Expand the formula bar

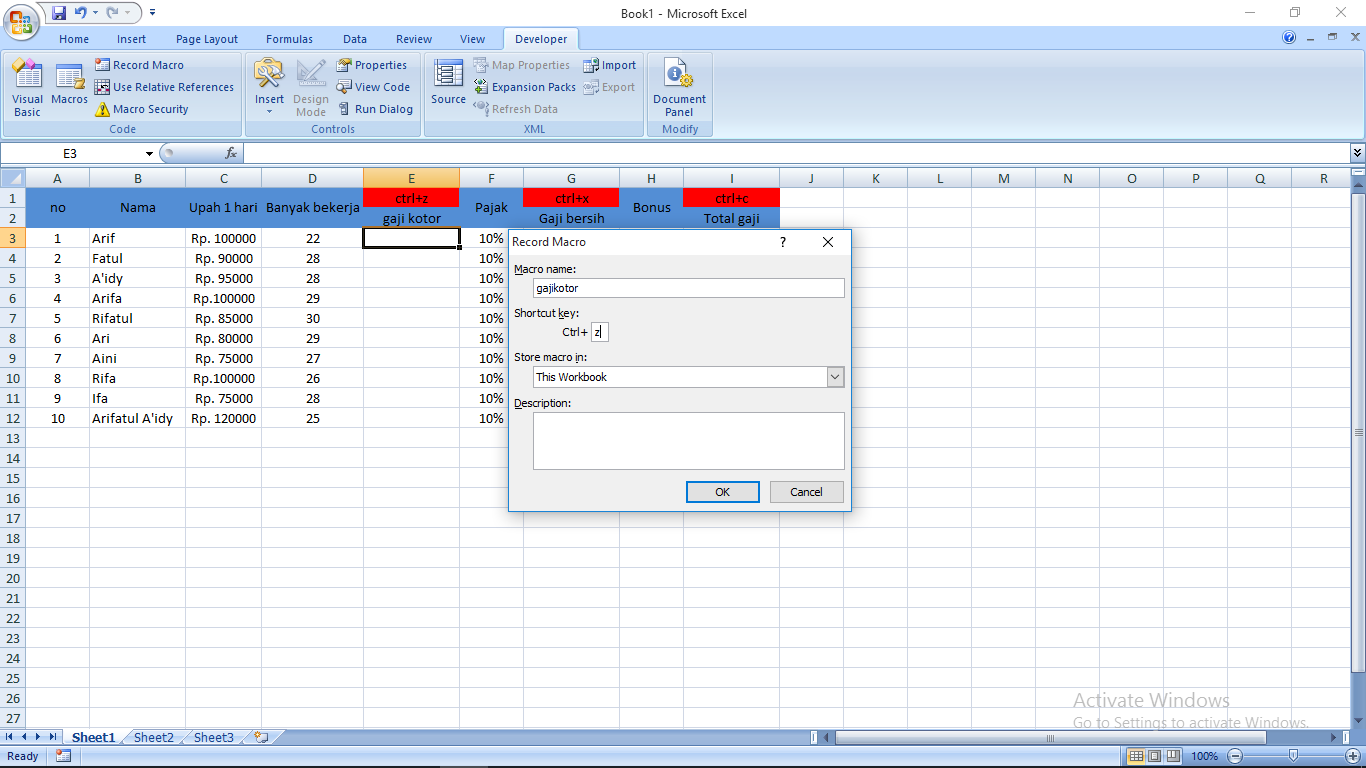click(x=1357, y=153)
